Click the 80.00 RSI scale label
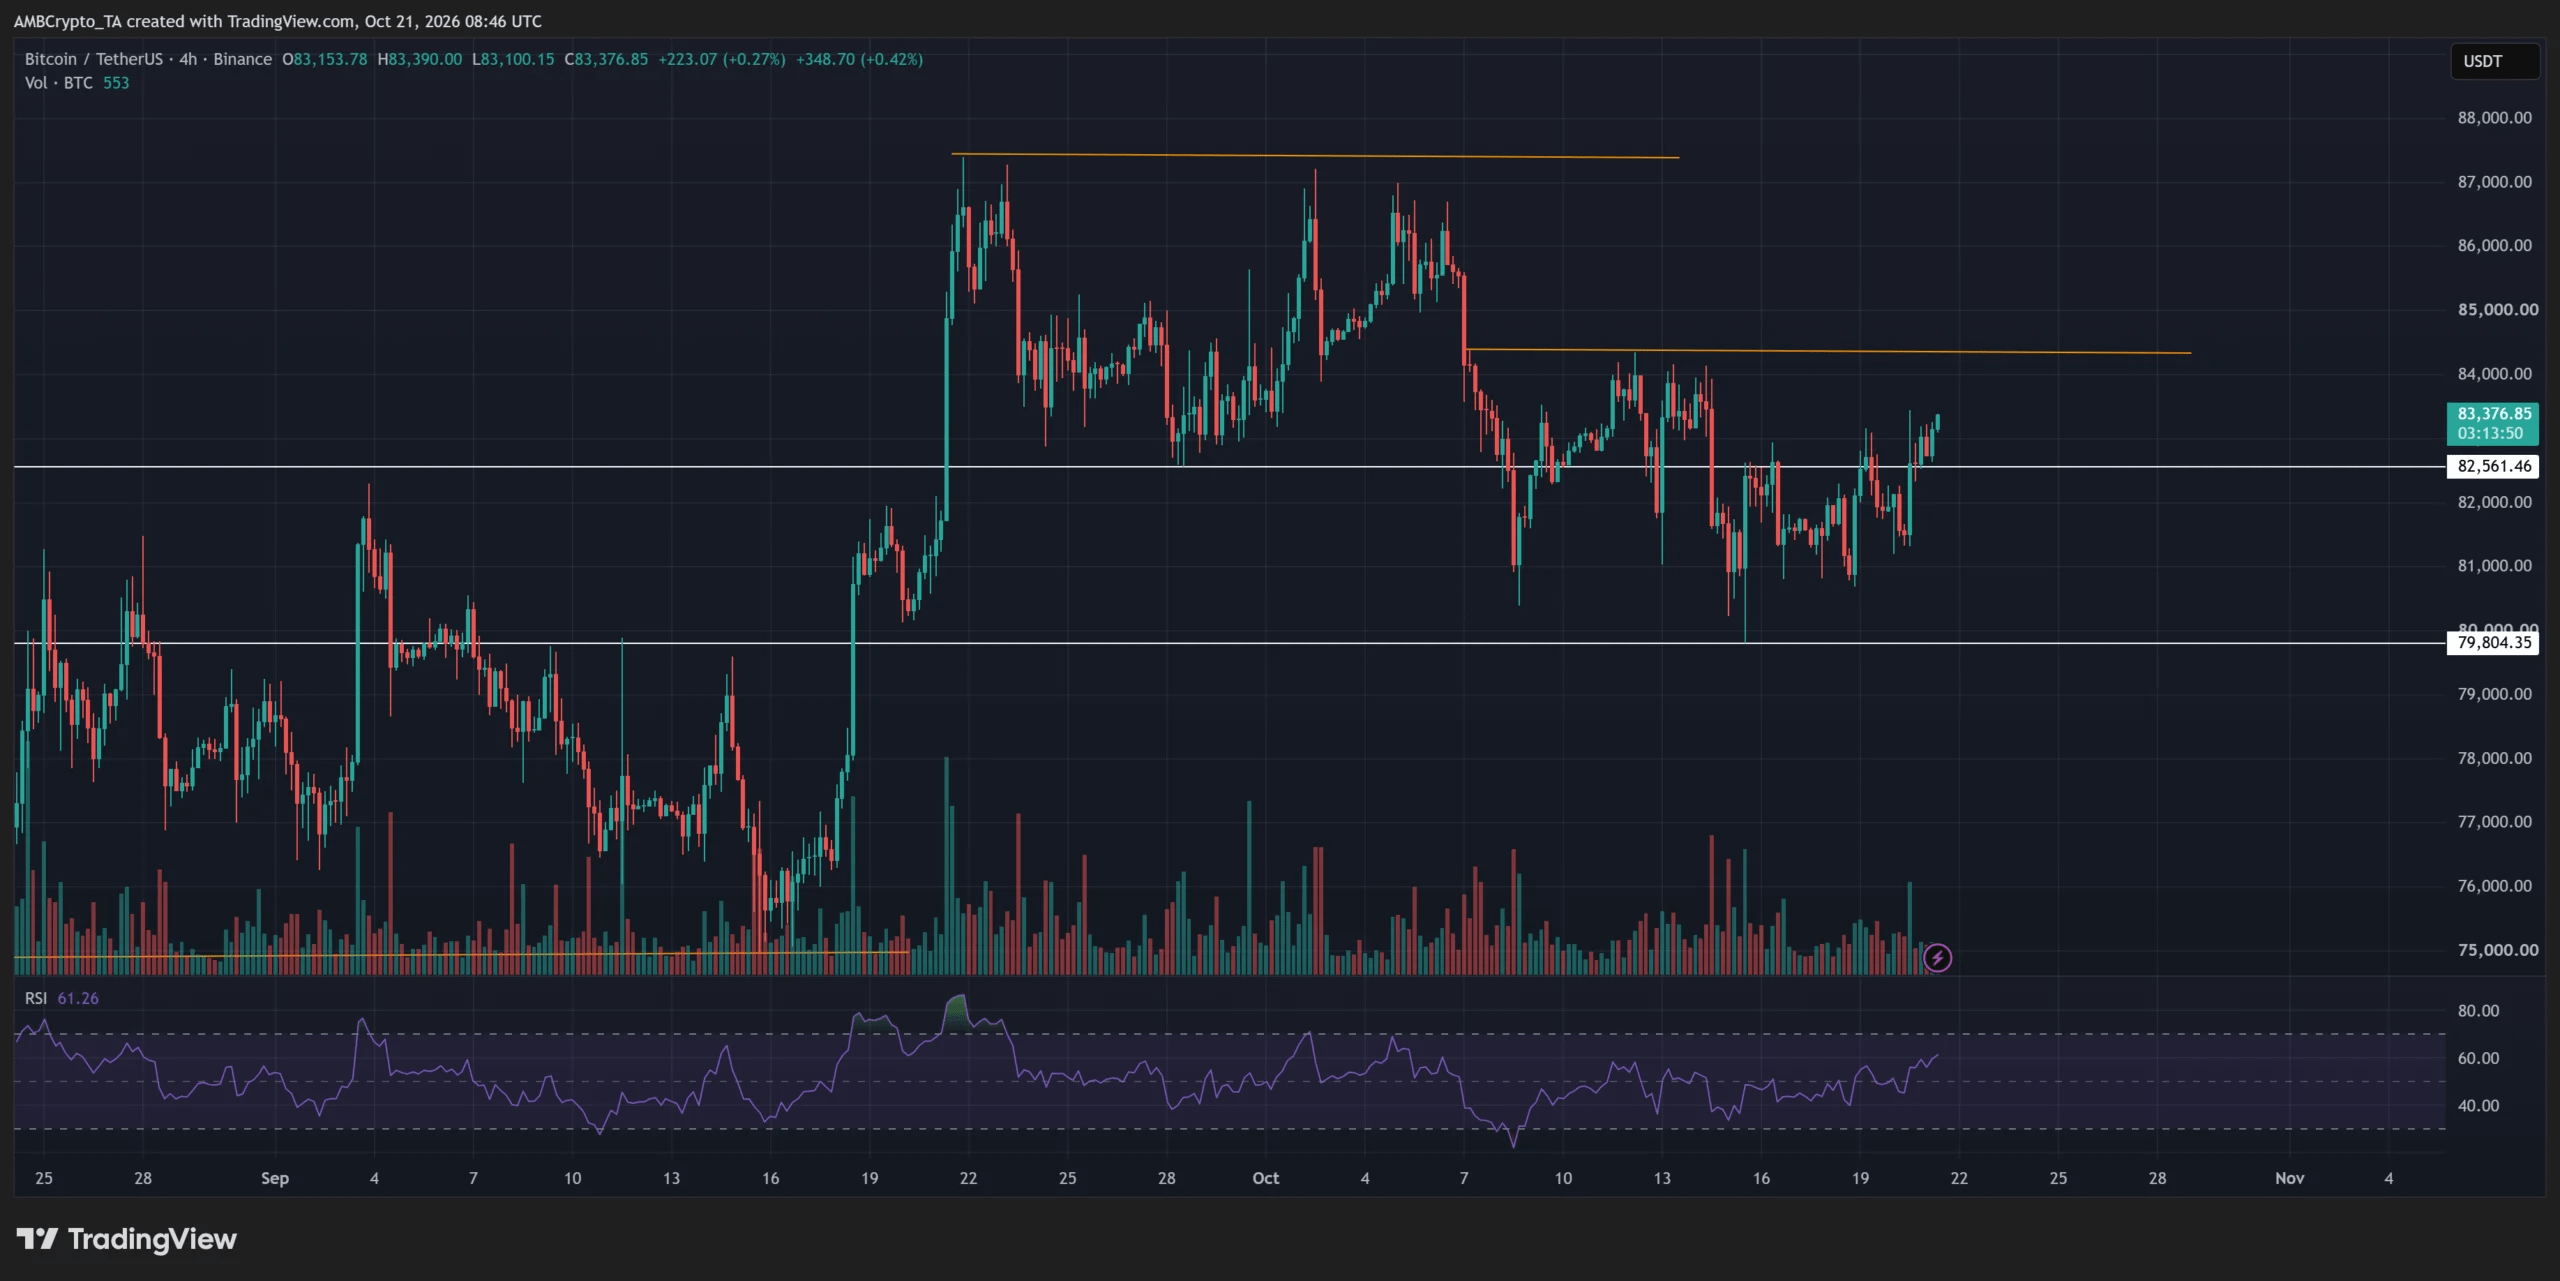 pyautogui.click(x=2478, y=1011)
